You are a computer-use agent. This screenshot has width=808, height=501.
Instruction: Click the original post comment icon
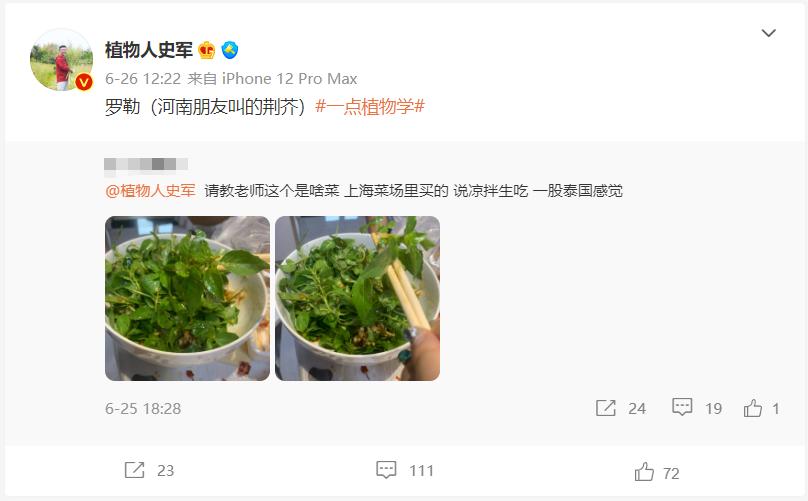[682, 407]
